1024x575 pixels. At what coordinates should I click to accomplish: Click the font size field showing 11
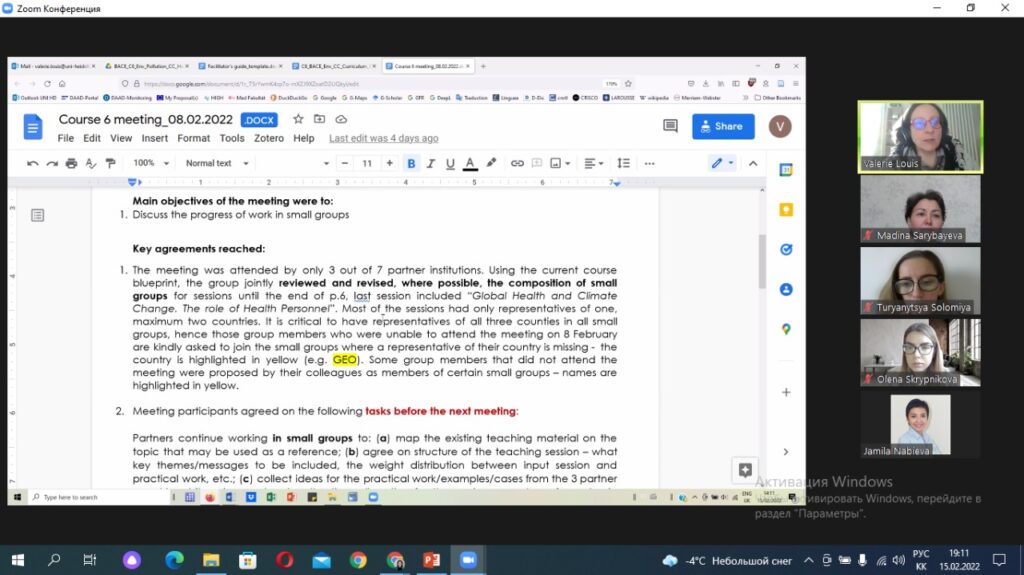pyautogui.click(x=367, y=163)
